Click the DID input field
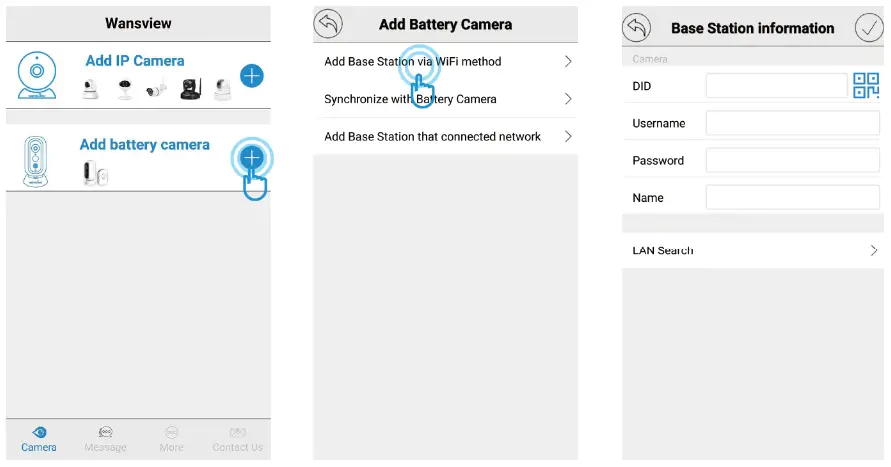This screenshot has height=467, width=891. point(776,86)
